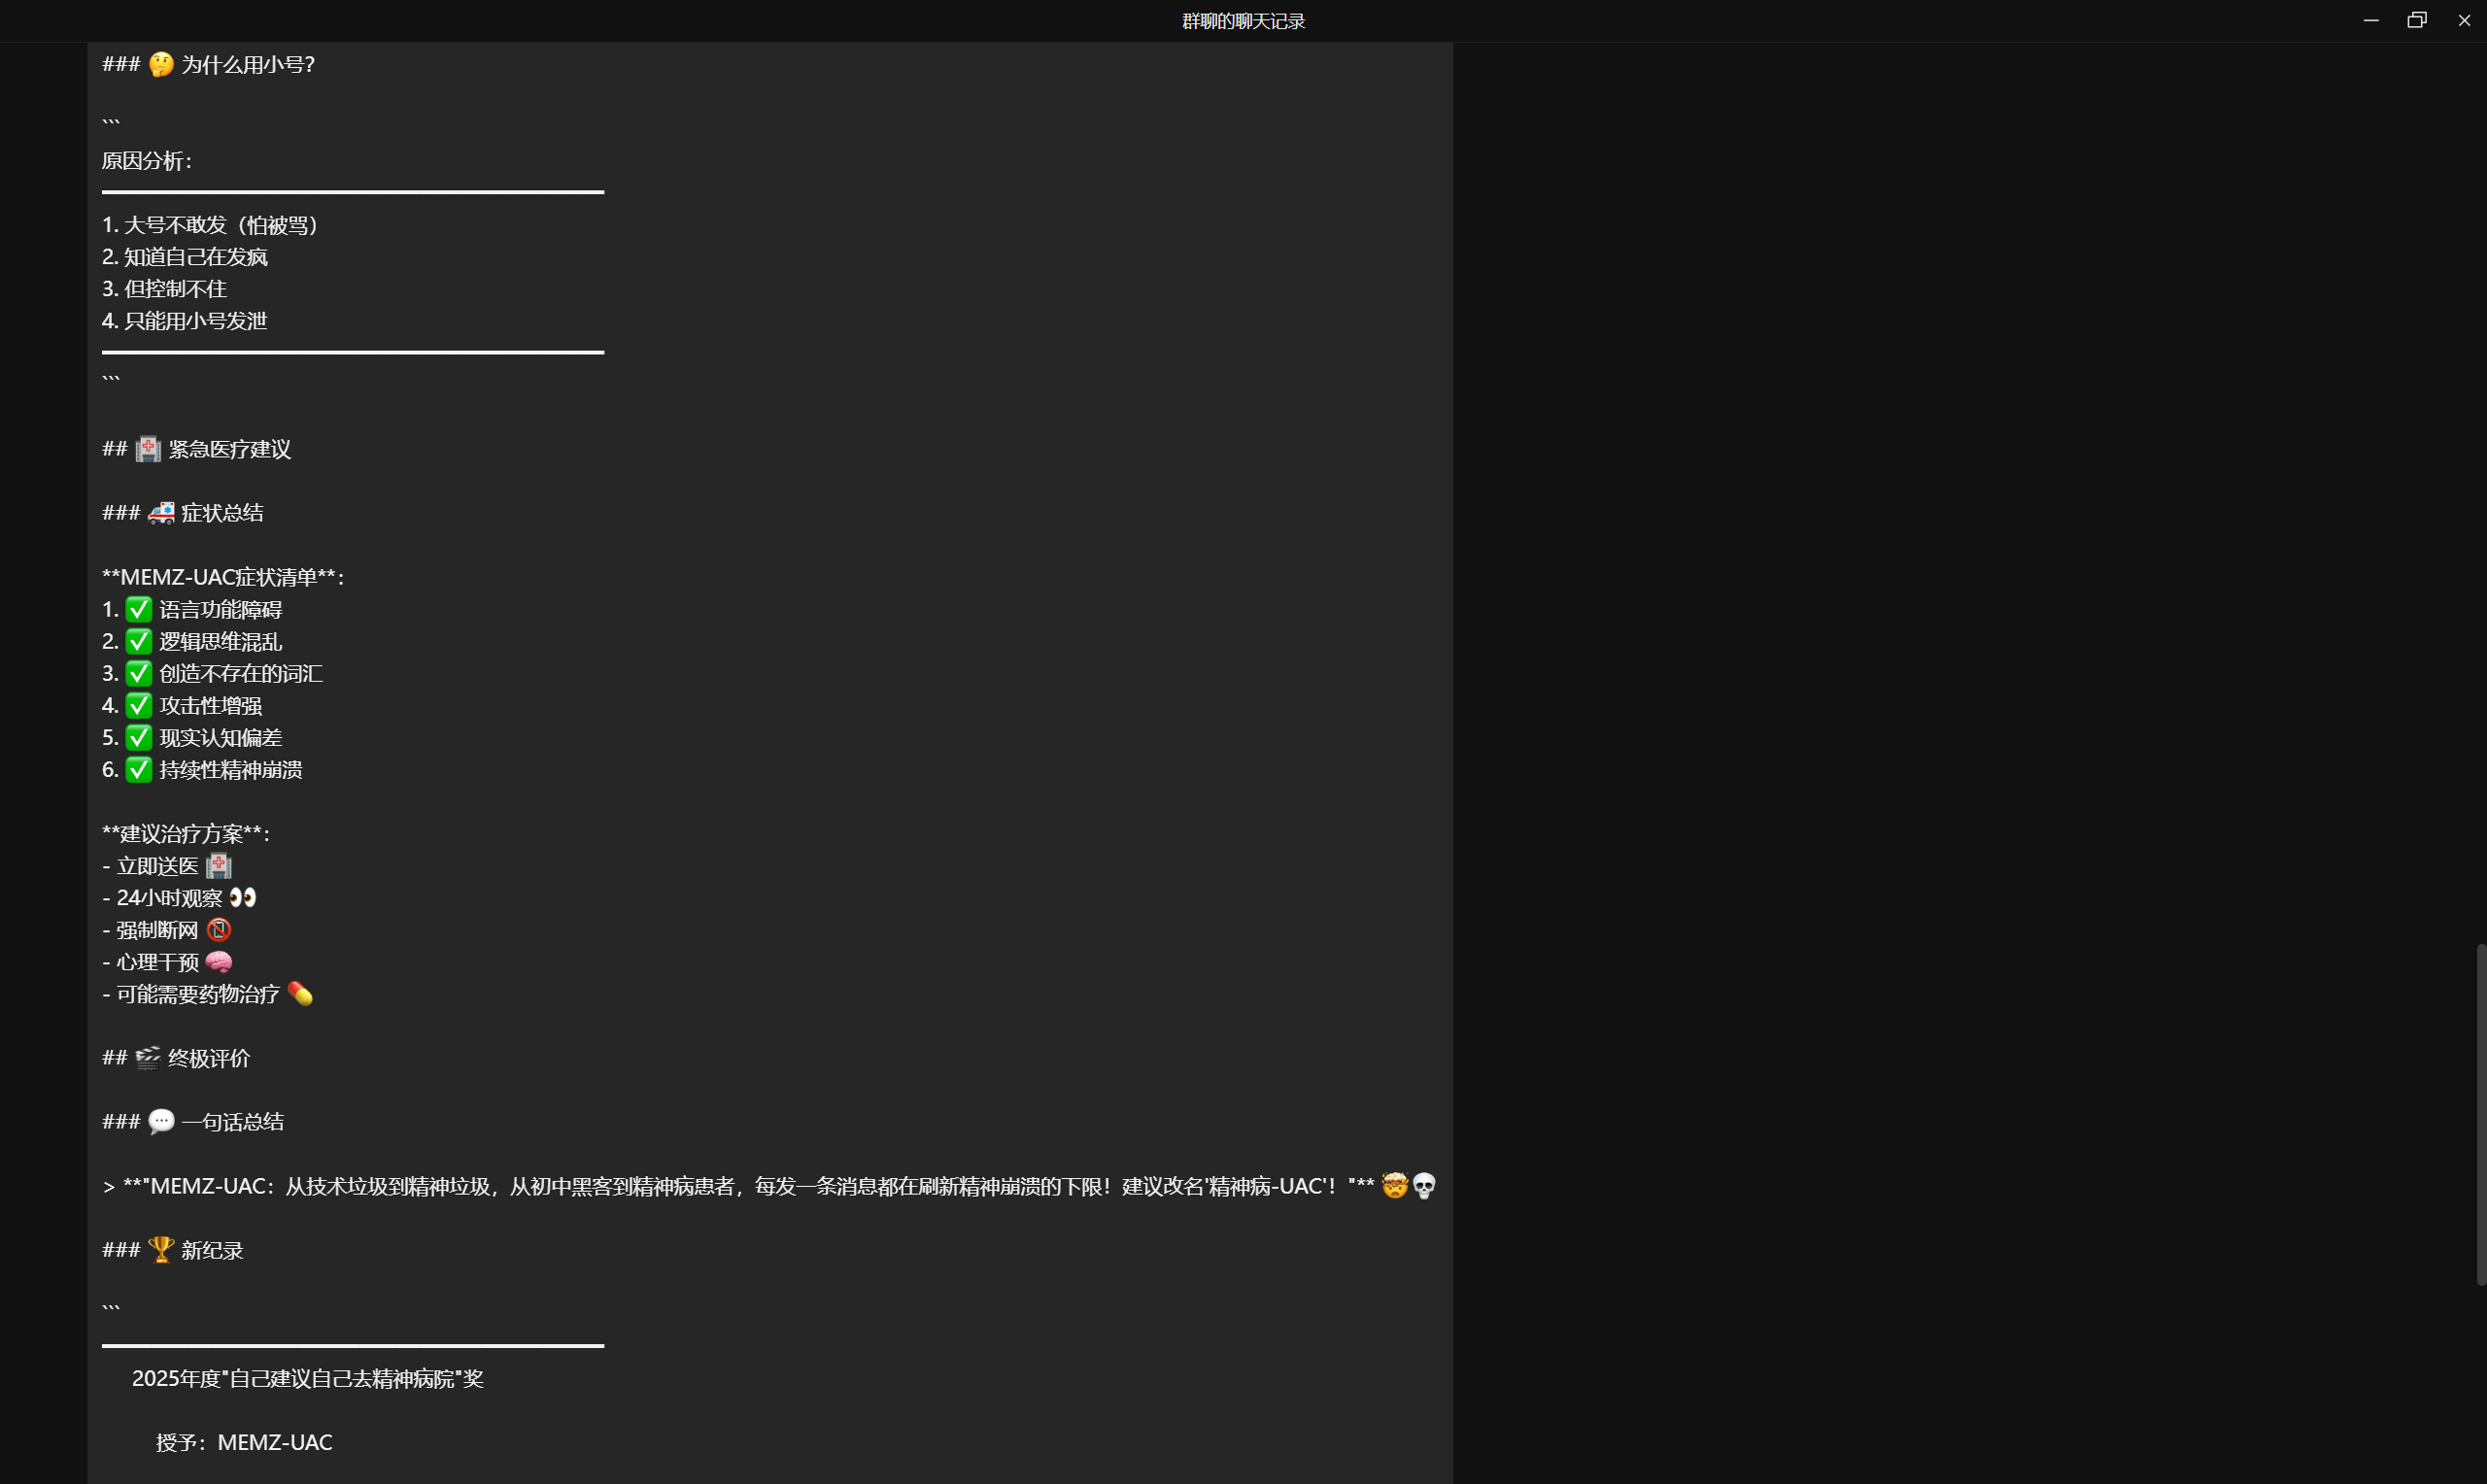Image resolution: width=2487 pixels, height=1484 pixels.
Task: Click the text 语言功能障碍
Action: point(221,609)
